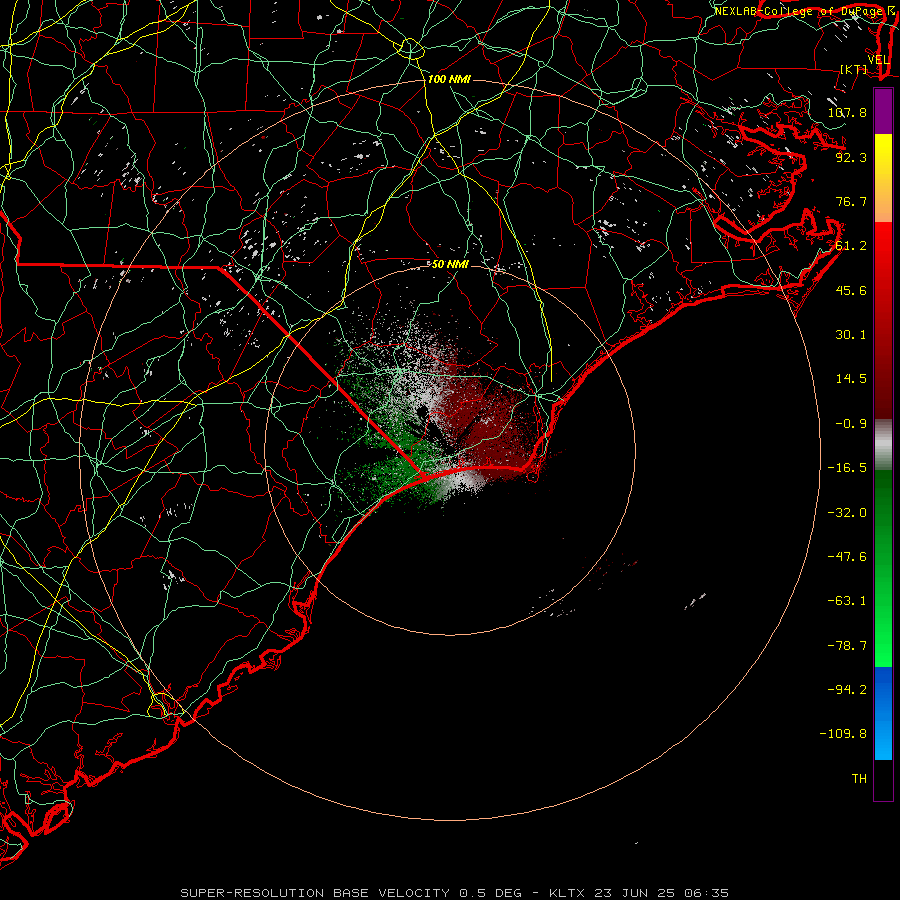Select the -109.8 scale value
The height and width of the screenshot is (900, 900).
tap(844, 734)
